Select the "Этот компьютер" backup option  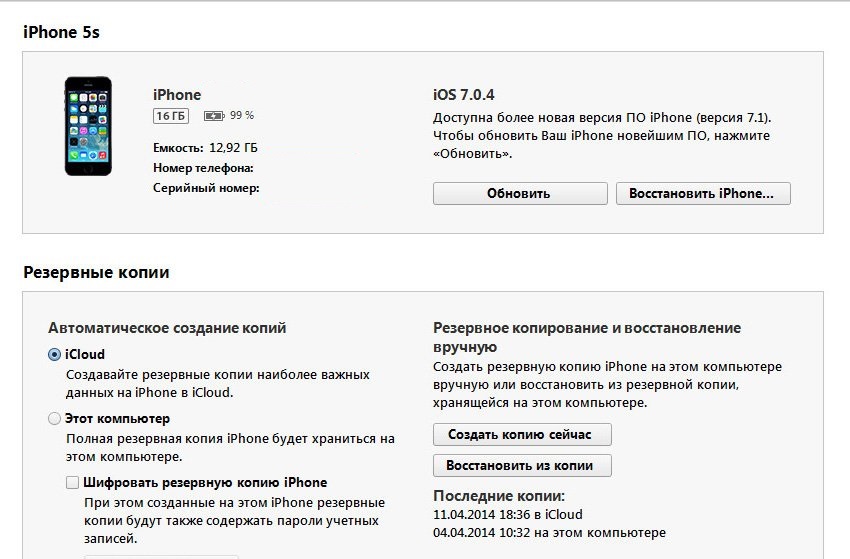[54, 419]
